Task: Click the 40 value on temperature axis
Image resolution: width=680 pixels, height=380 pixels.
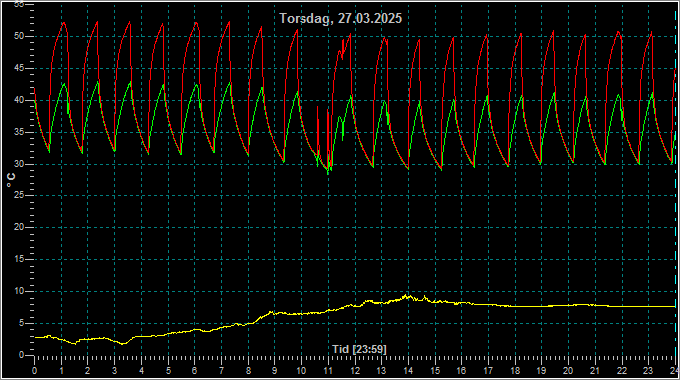Action: click(x=19, y=100)
